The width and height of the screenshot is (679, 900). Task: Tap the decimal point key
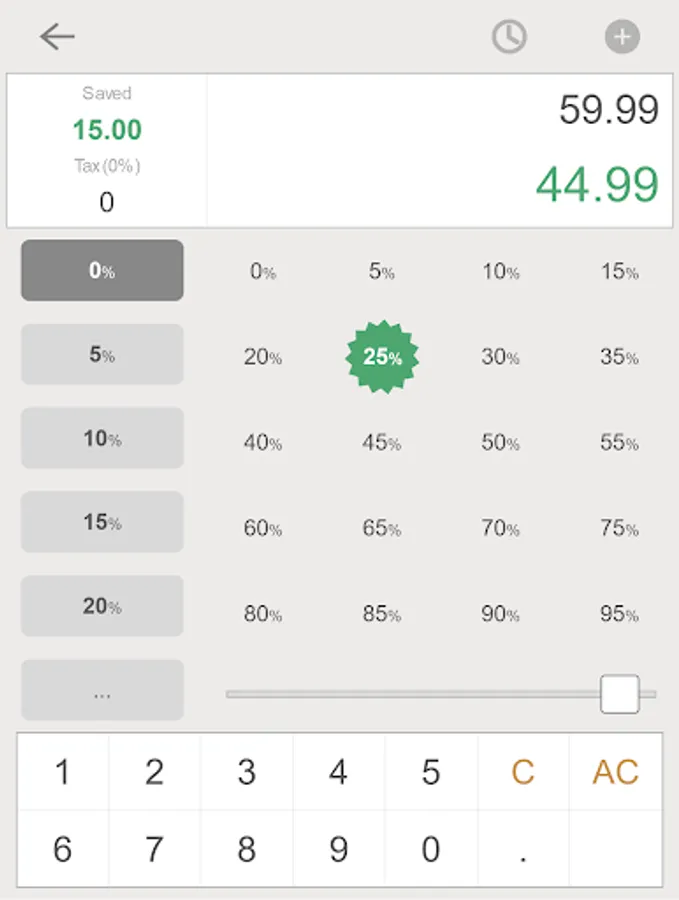tap(523, 849)
